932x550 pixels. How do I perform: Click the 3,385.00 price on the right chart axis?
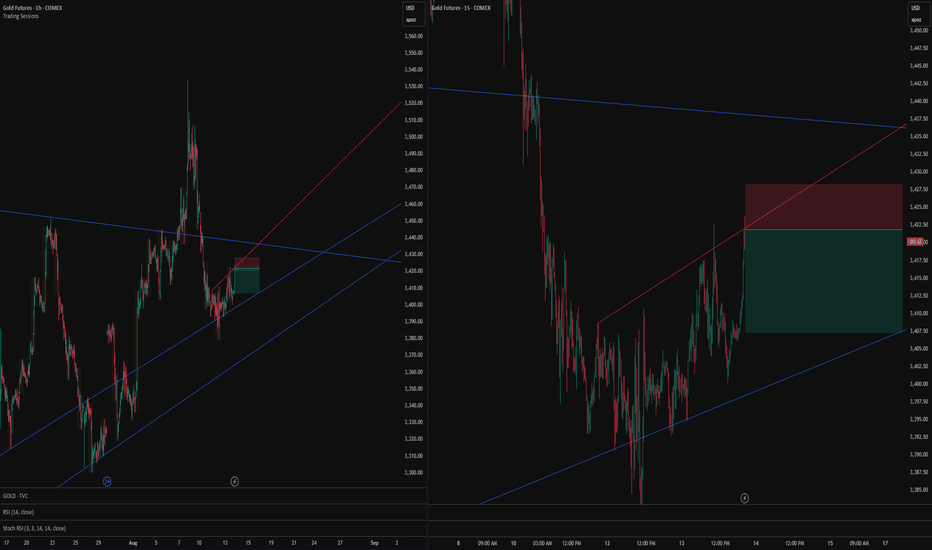[919, 490]
